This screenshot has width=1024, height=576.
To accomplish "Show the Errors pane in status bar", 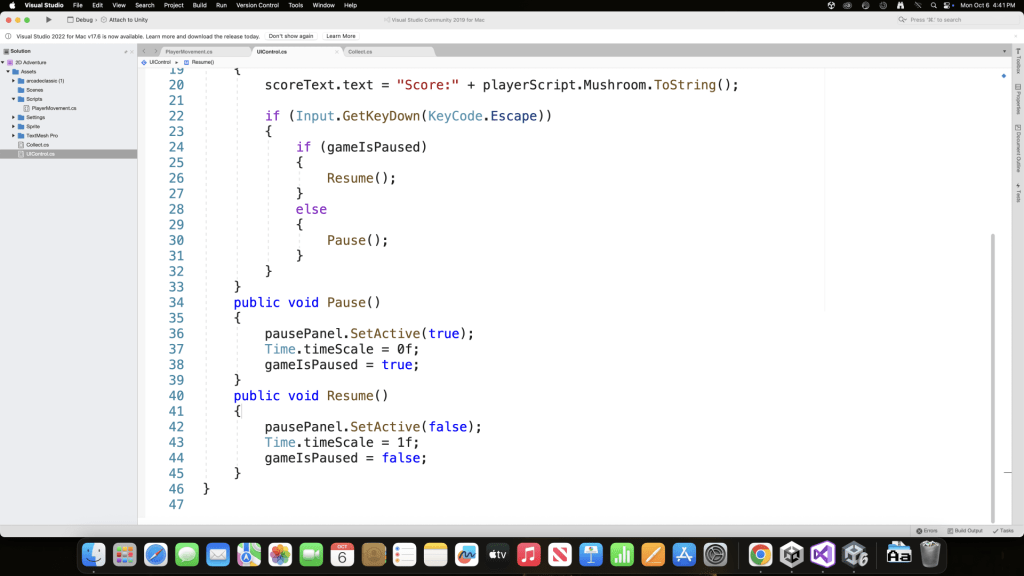I will pos(926,530).
